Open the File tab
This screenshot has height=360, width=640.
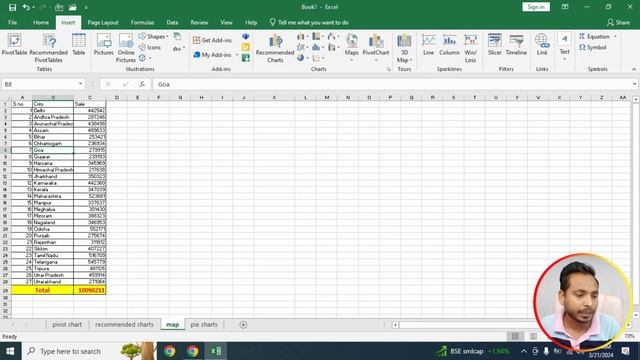pos(13,22)
